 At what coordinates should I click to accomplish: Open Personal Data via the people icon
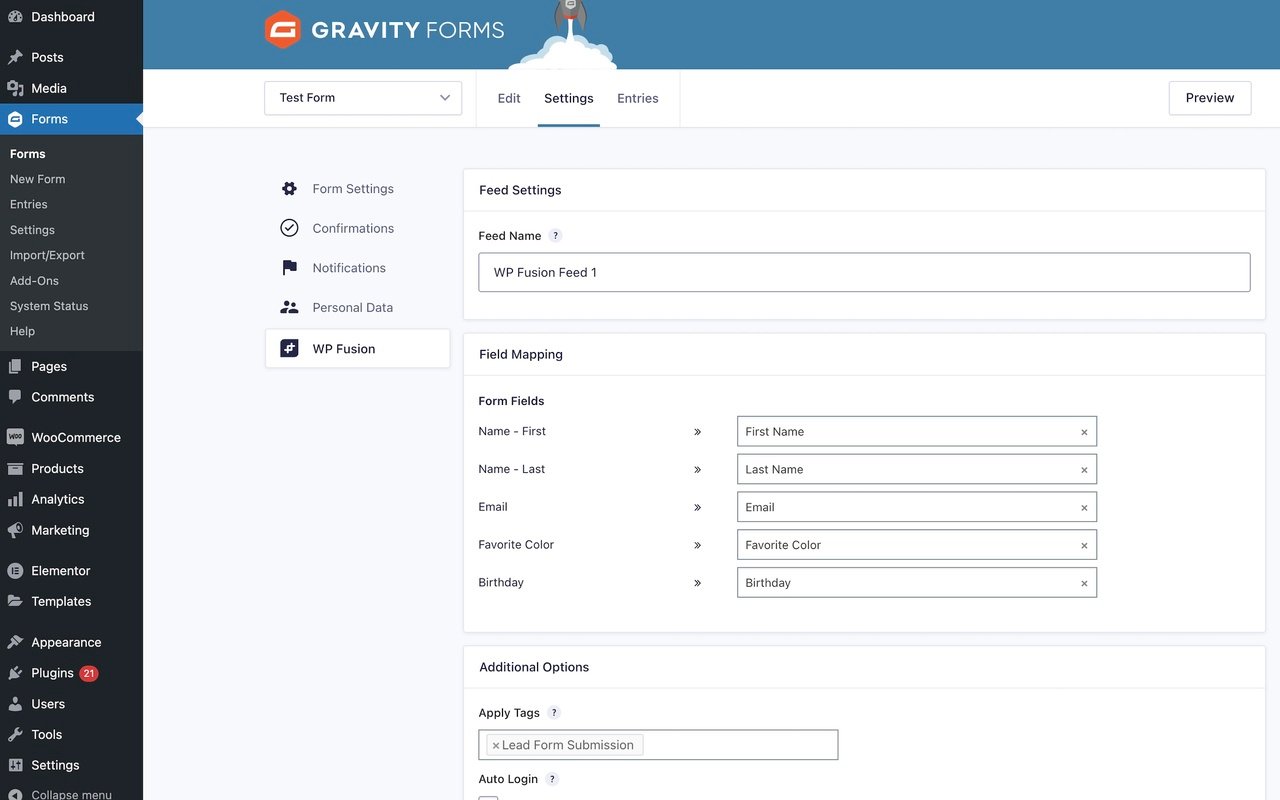[288, 307]
